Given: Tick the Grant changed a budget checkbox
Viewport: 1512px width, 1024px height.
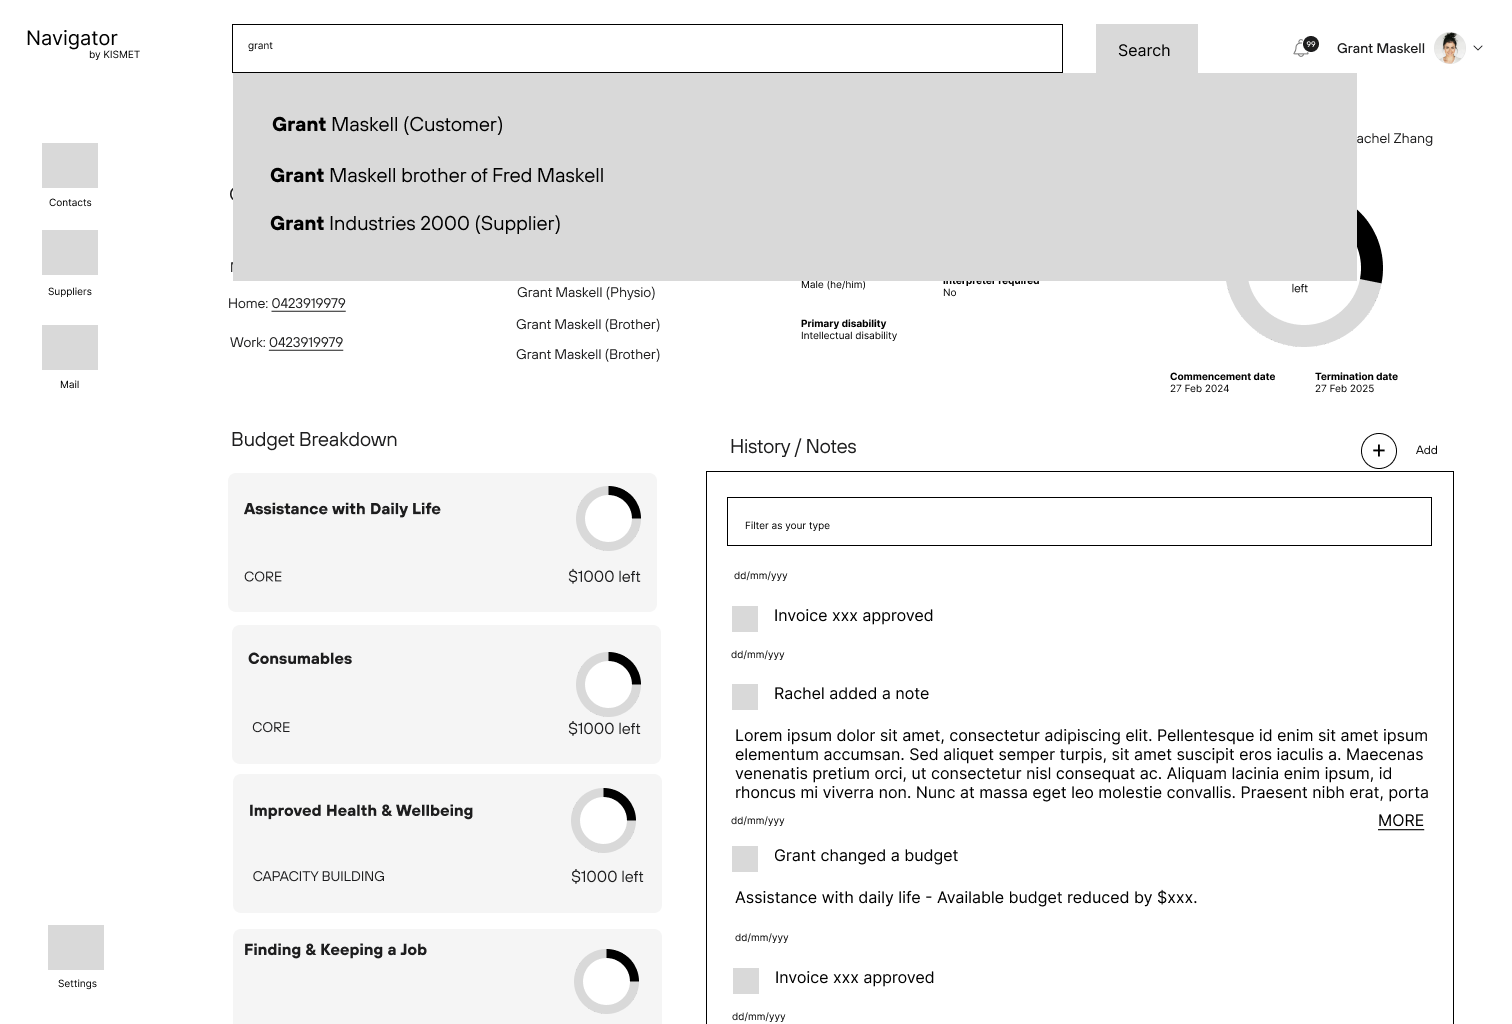Looking at the screenshot, I should point(745,859).
